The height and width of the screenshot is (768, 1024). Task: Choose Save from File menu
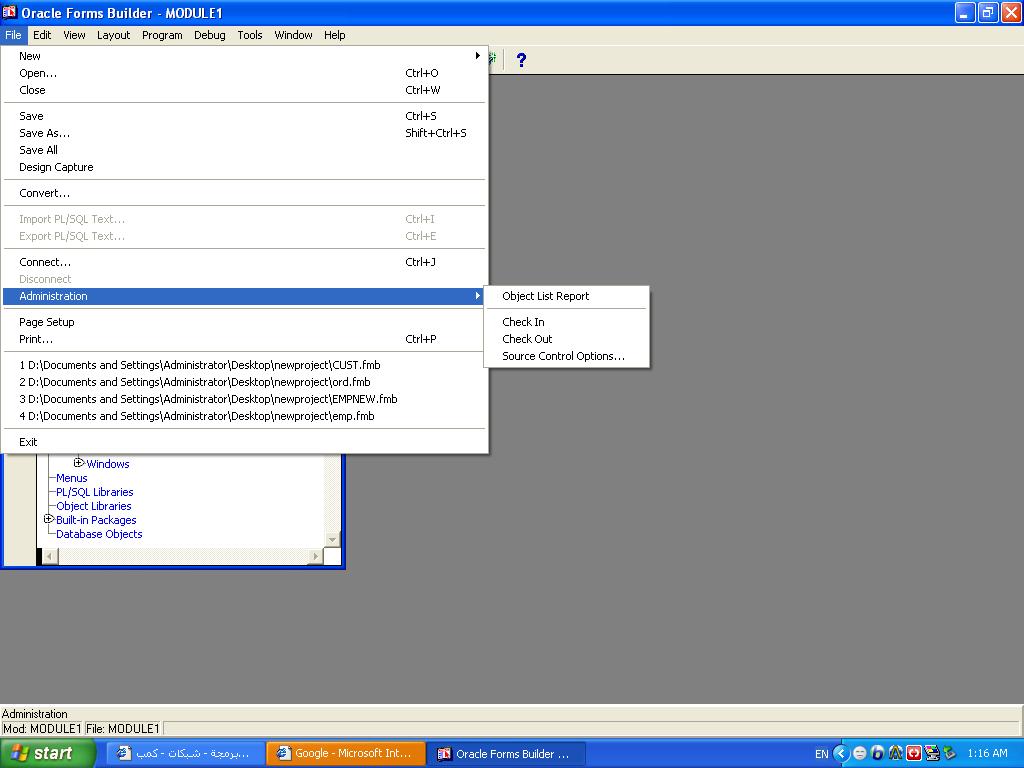click(x=245, y=116)
